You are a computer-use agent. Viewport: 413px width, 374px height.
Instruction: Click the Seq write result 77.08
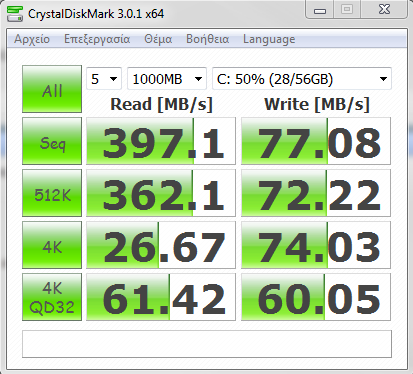coord(316,141)
